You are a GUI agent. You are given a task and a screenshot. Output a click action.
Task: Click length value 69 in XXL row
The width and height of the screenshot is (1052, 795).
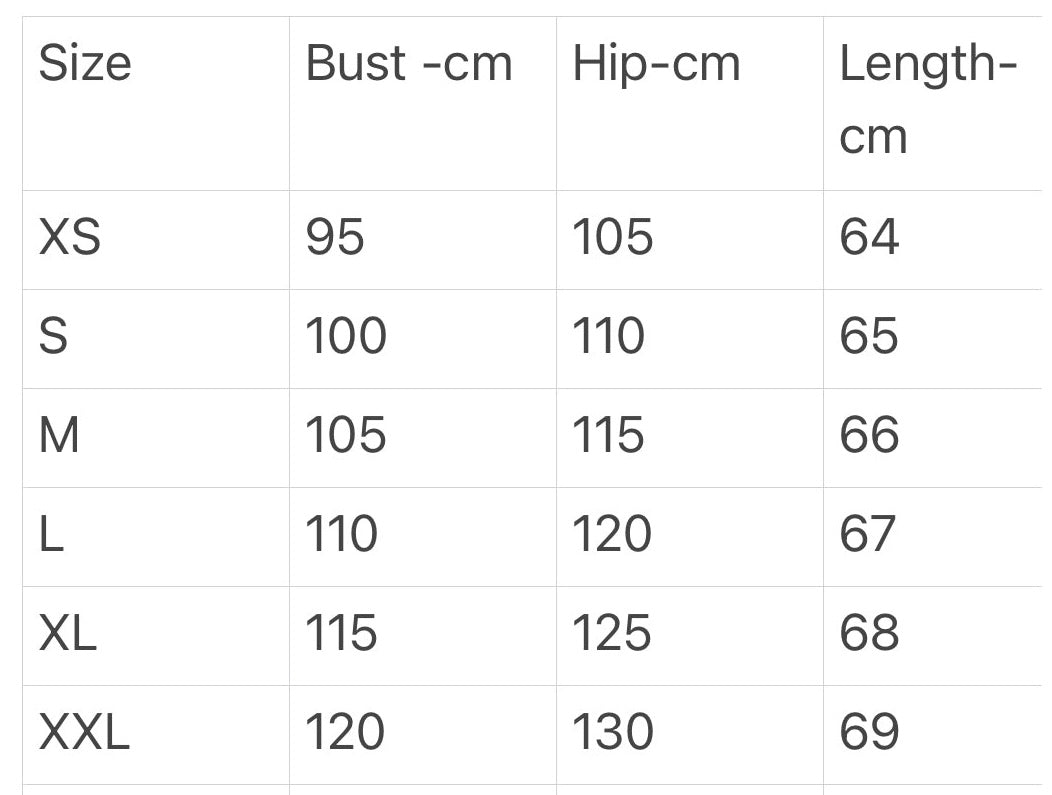pyautogui.click(x=869, y=731)
